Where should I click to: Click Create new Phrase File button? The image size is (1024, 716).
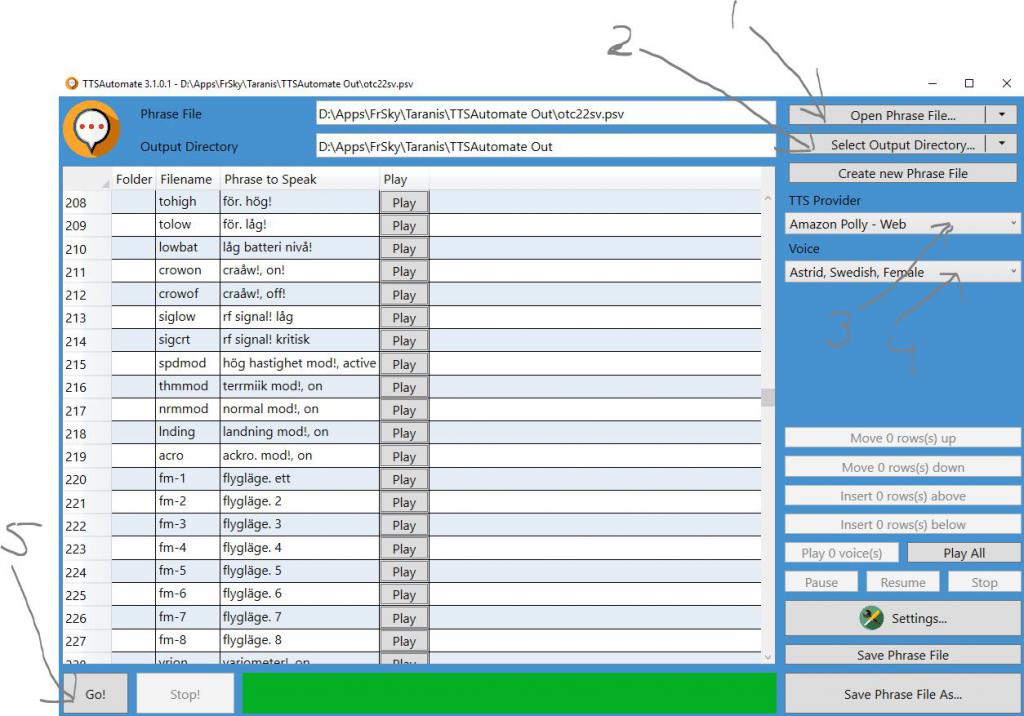[902, 173]
